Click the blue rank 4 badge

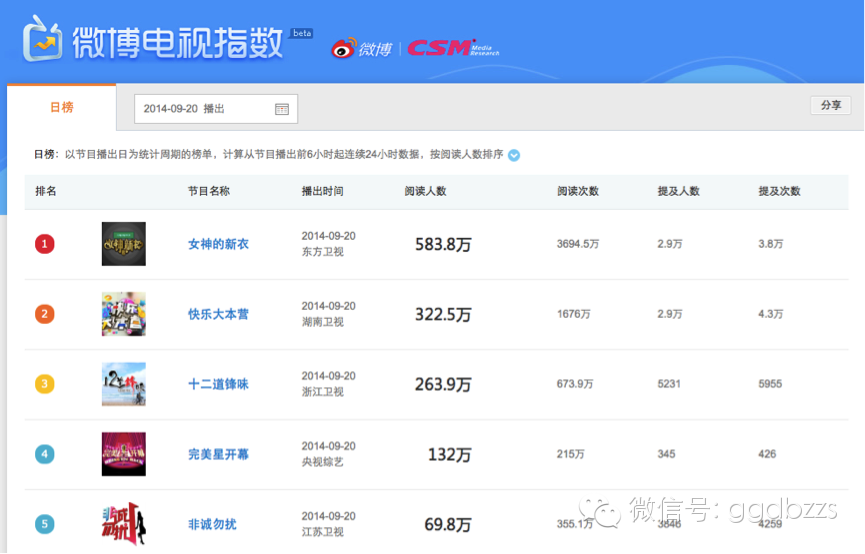point(44,454)
